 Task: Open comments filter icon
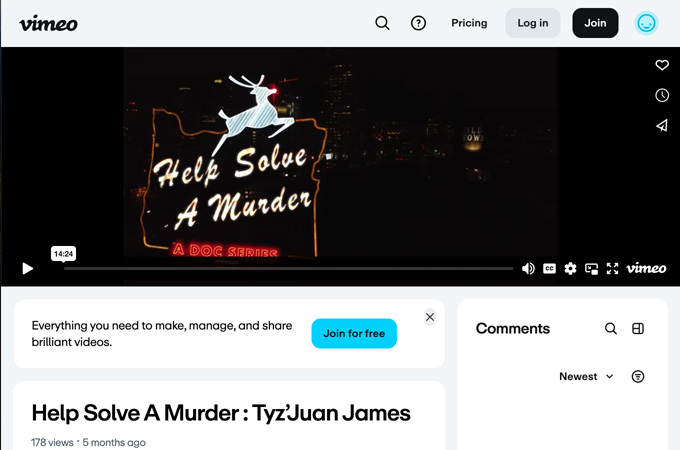[638, 376]
